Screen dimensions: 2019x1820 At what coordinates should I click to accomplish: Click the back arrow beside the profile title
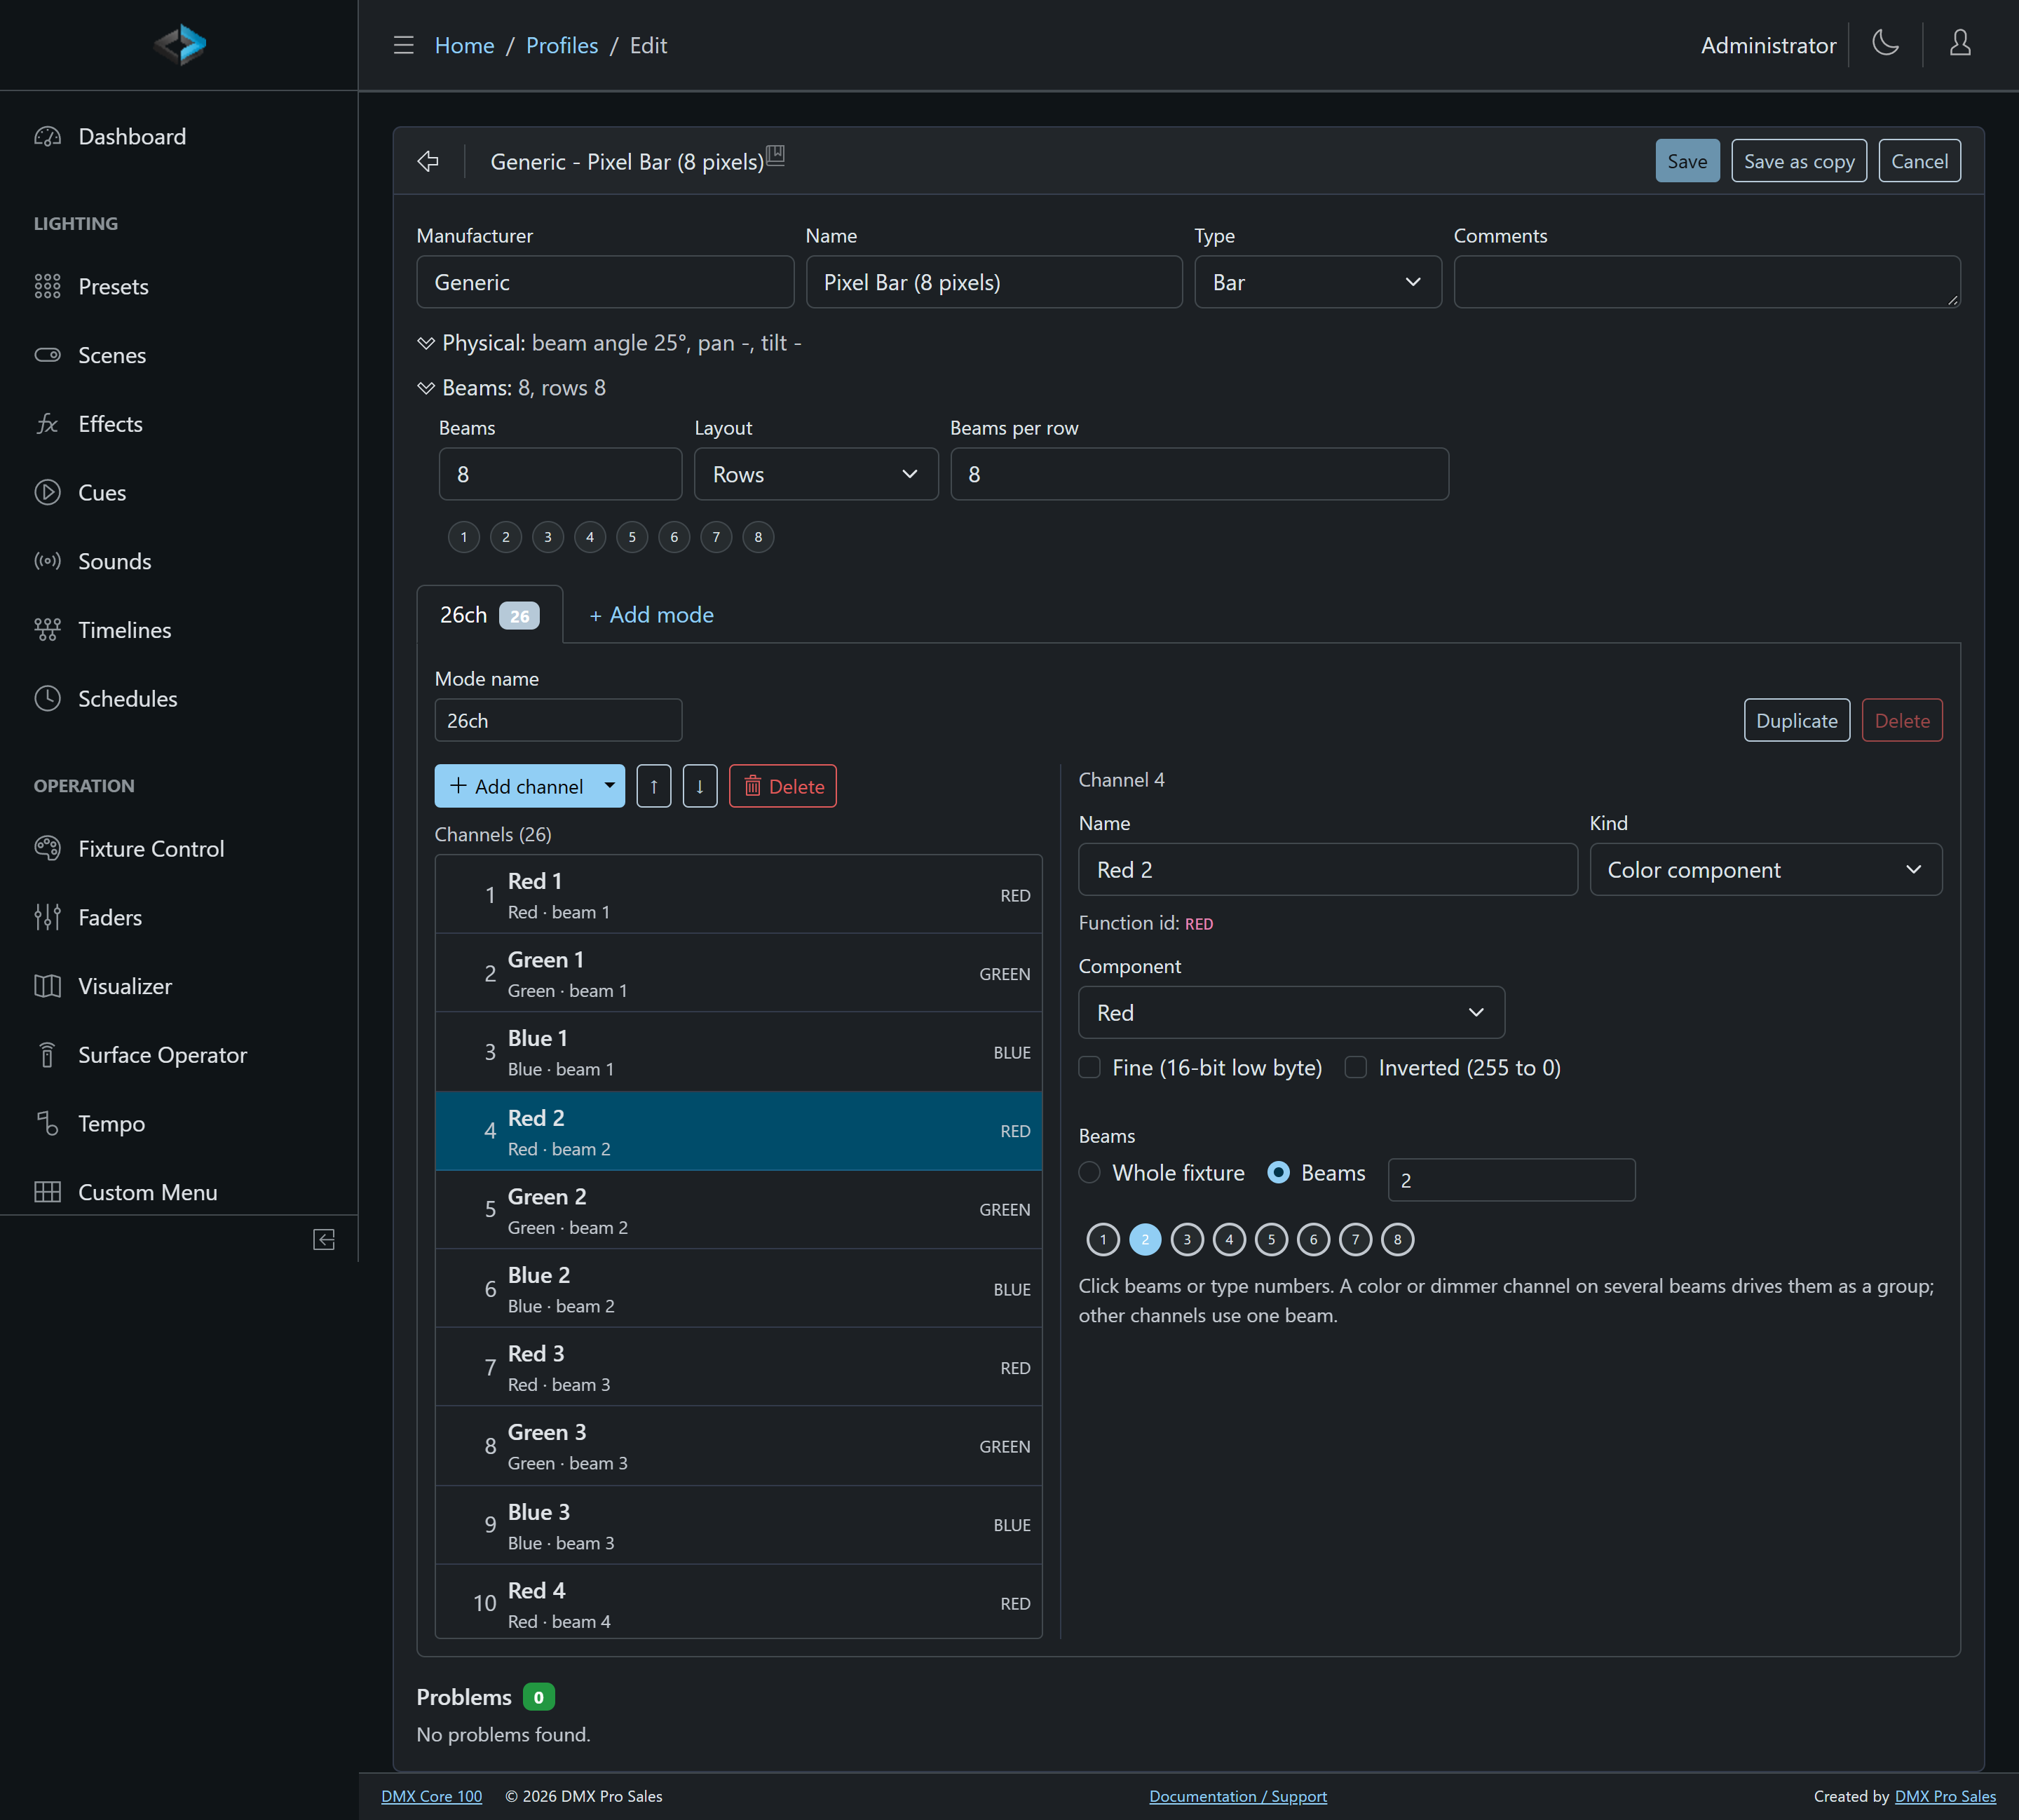pyautogui.click(x=428, y=161)
